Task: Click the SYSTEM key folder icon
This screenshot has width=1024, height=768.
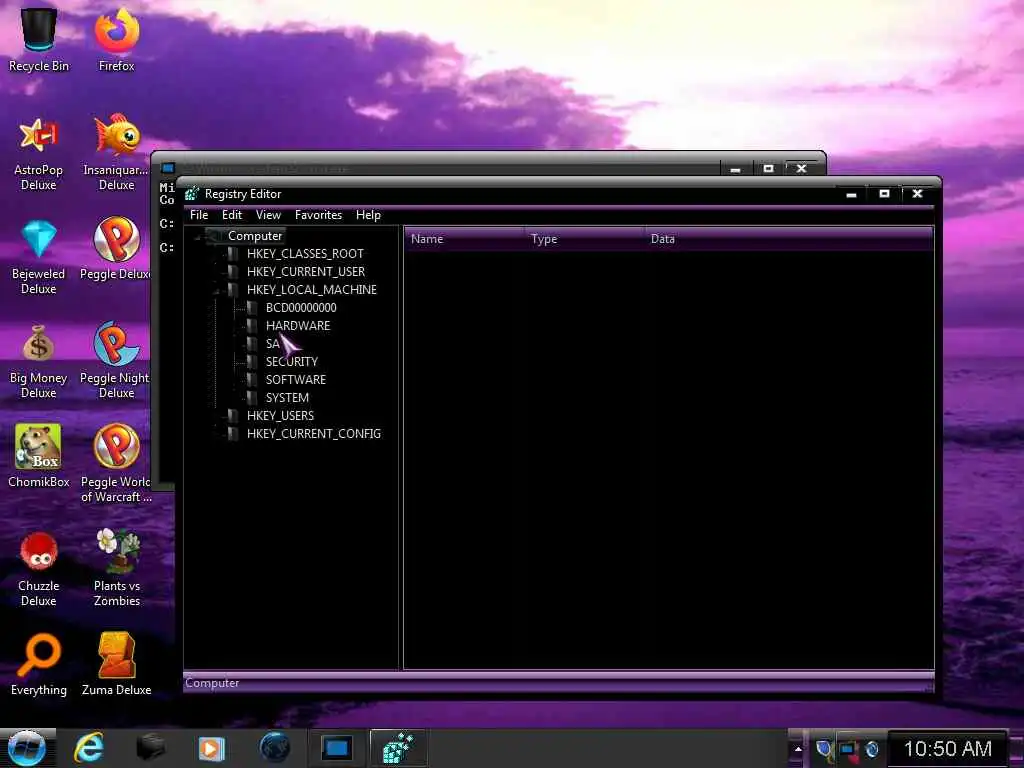Action: (x=251, y=397)
